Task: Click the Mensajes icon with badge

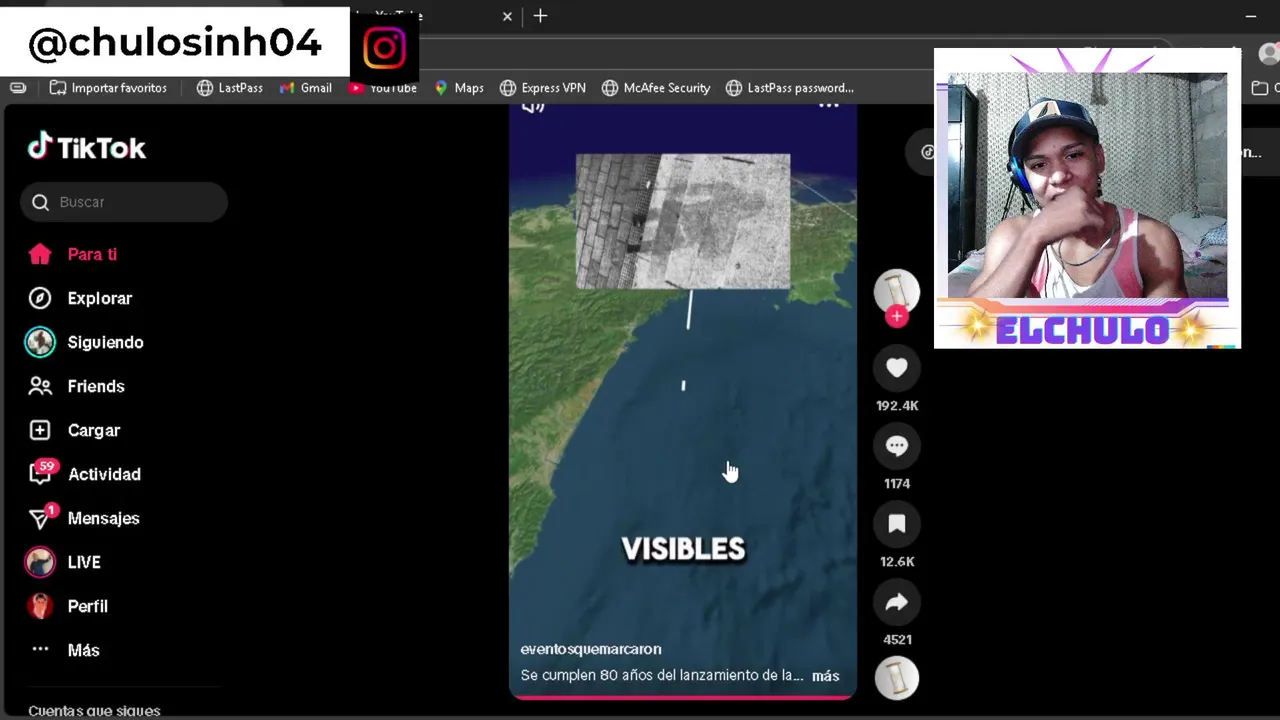Action: [x=42, y=516]
